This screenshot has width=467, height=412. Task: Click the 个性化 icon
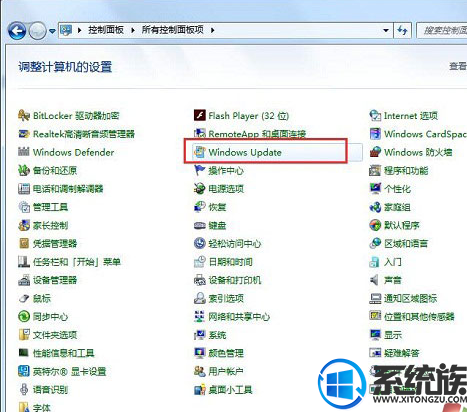pyautogui.click(x=375, y=189)
